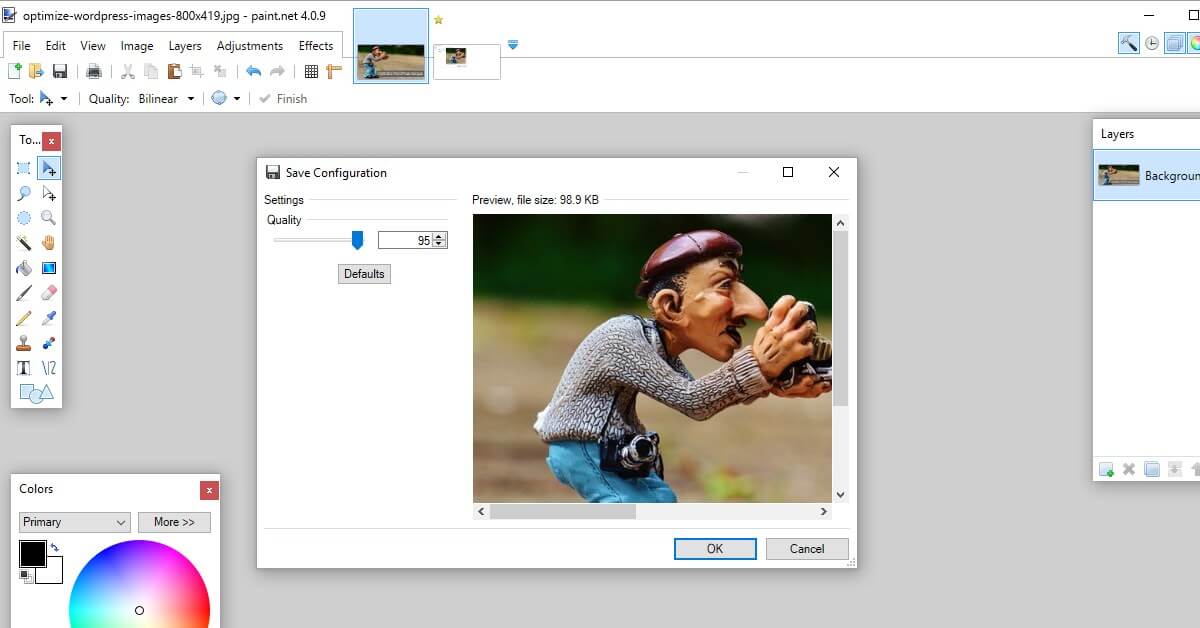Select the active image thumbnail tab
Screen dimensions: 1200x628
[391, 46]
